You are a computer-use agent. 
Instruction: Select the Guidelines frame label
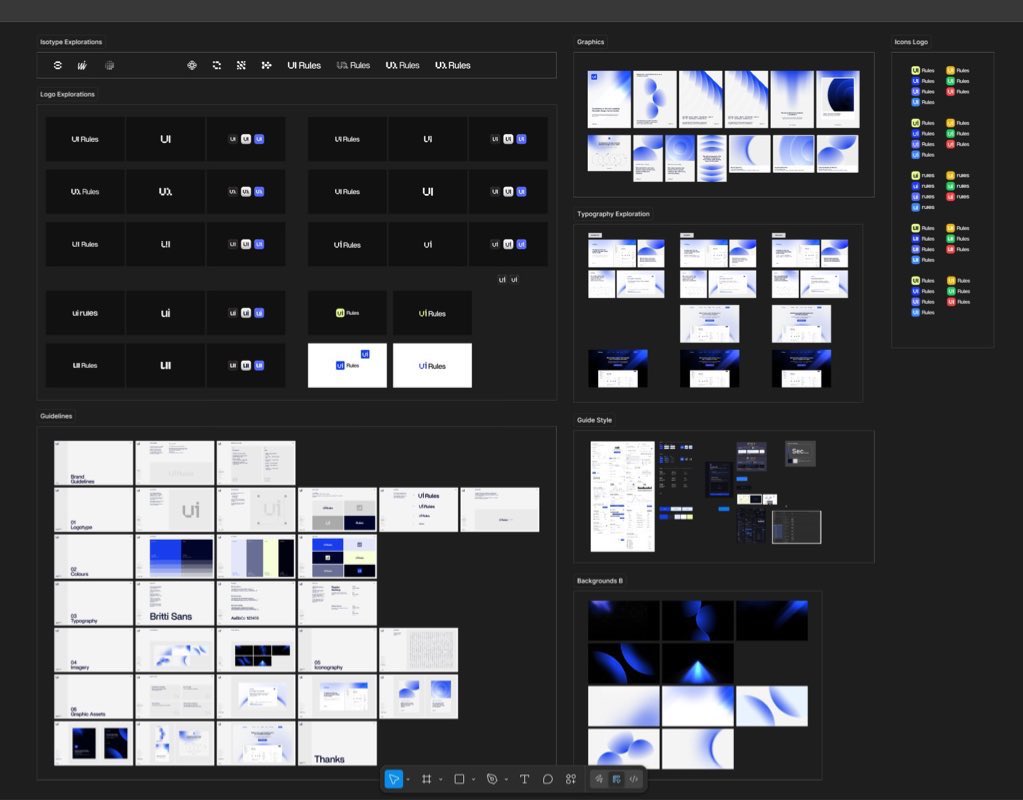[56, 416]
